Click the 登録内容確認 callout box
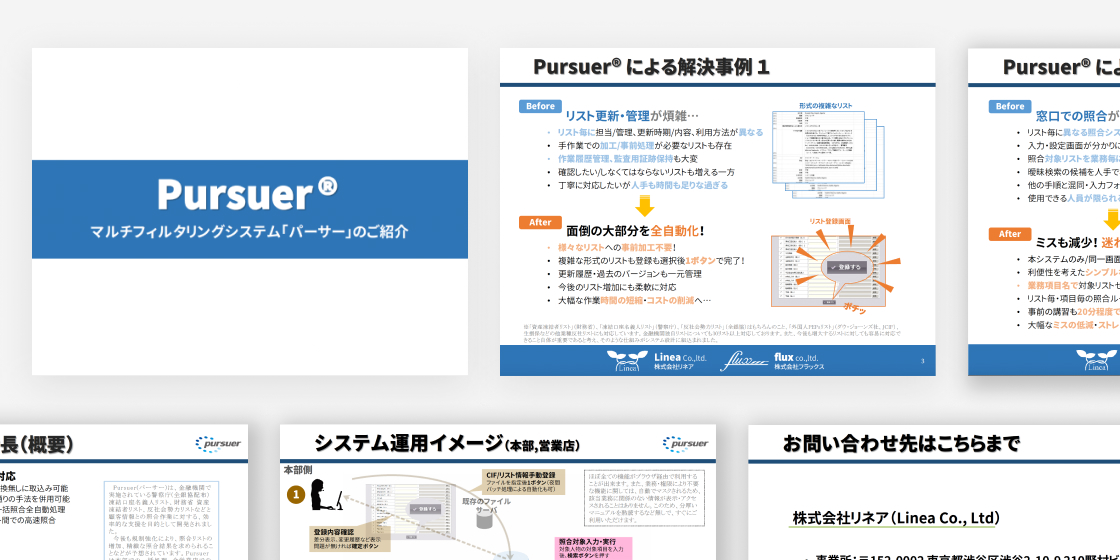 (x=350, y=540)
